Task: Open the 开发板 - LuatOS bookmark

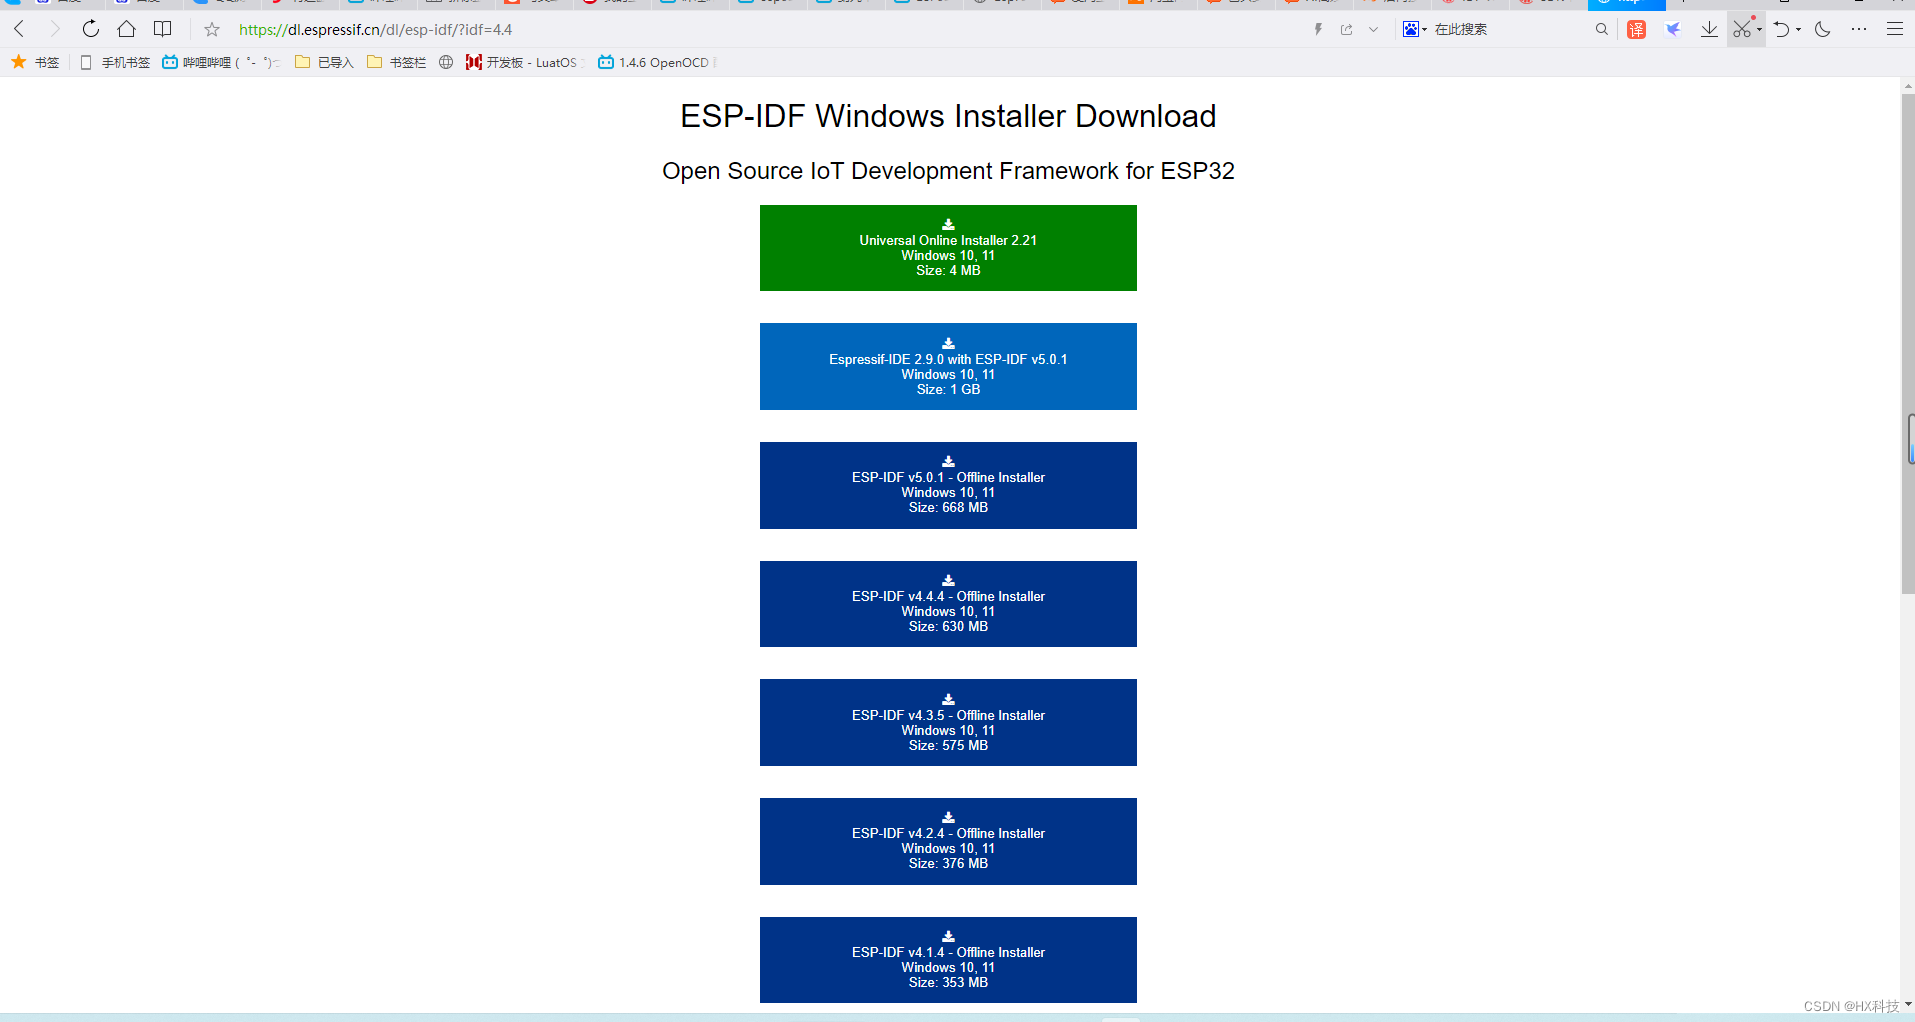Action: 524,62
